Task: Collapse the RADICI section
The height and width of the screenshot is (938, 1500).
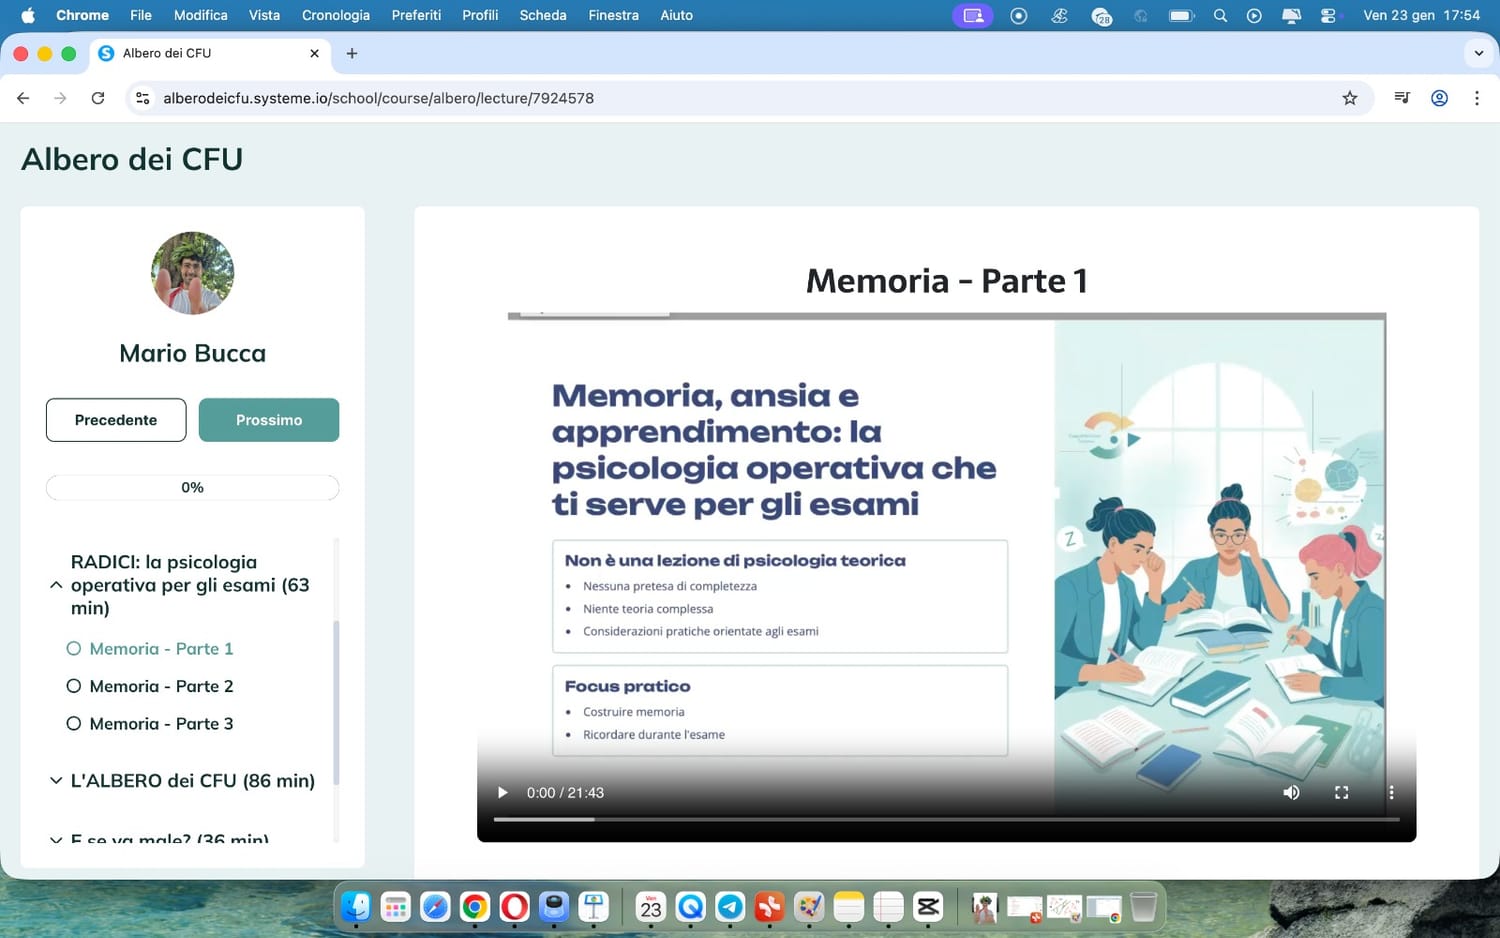Action: 56,585
